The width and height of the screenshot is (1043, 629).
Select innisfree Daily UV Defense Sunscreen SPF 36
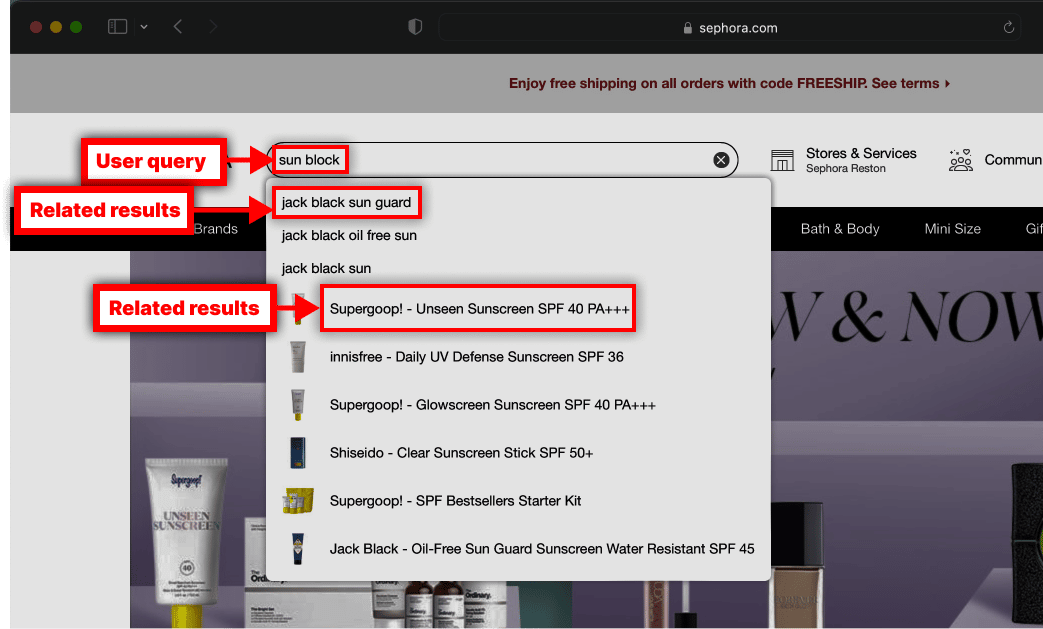[x=476, y=356]
